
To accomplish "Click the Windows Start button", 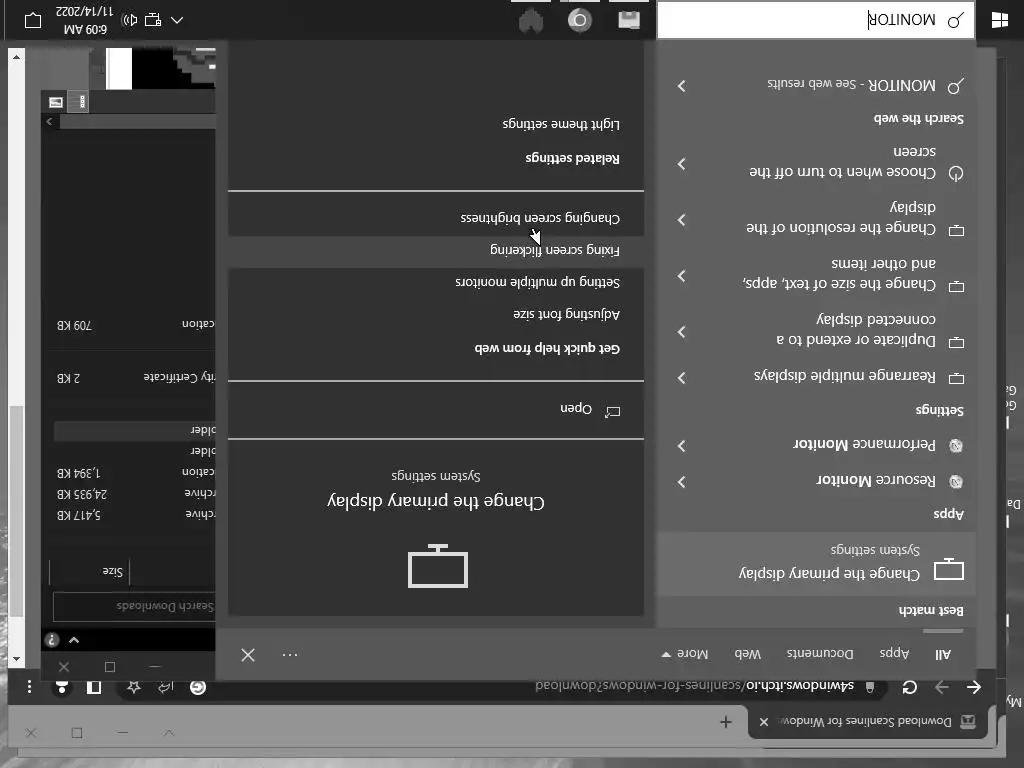I will pos(999,20).
